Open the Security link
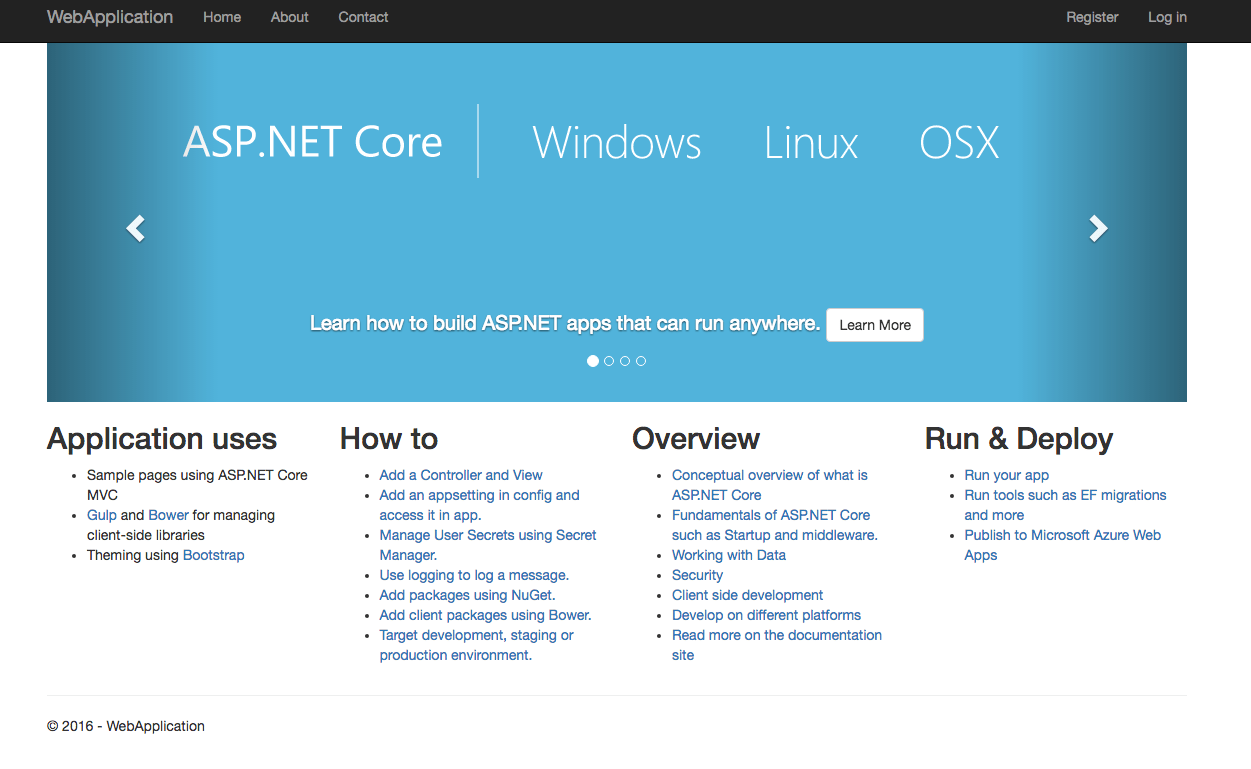 [x=697, y=575]
